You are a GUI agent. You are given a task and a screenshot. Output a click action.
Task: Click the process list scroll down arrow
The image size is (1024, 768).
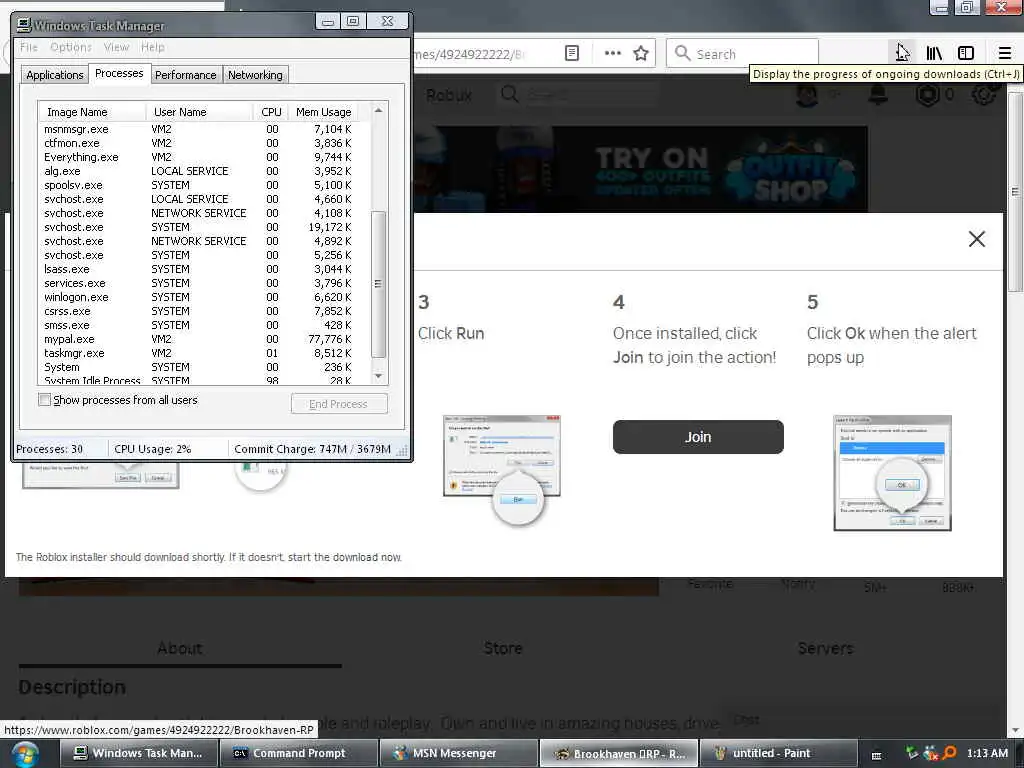pyautogui.click(x=378, y=376)
